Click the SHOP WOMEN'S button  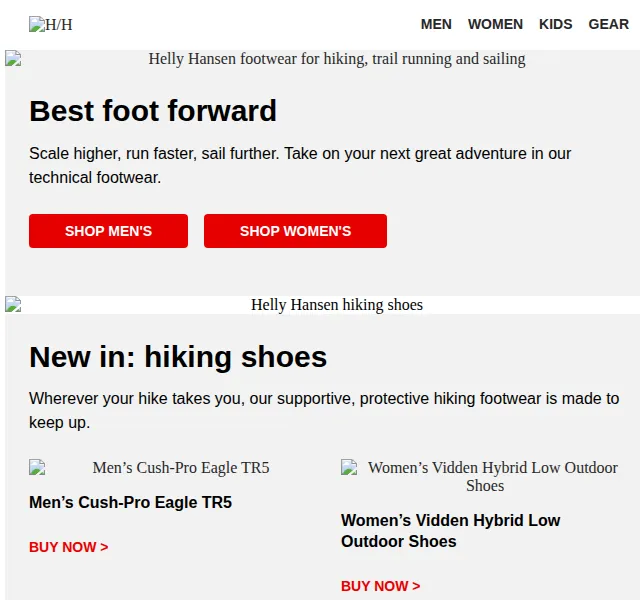(x=296, y=231)
